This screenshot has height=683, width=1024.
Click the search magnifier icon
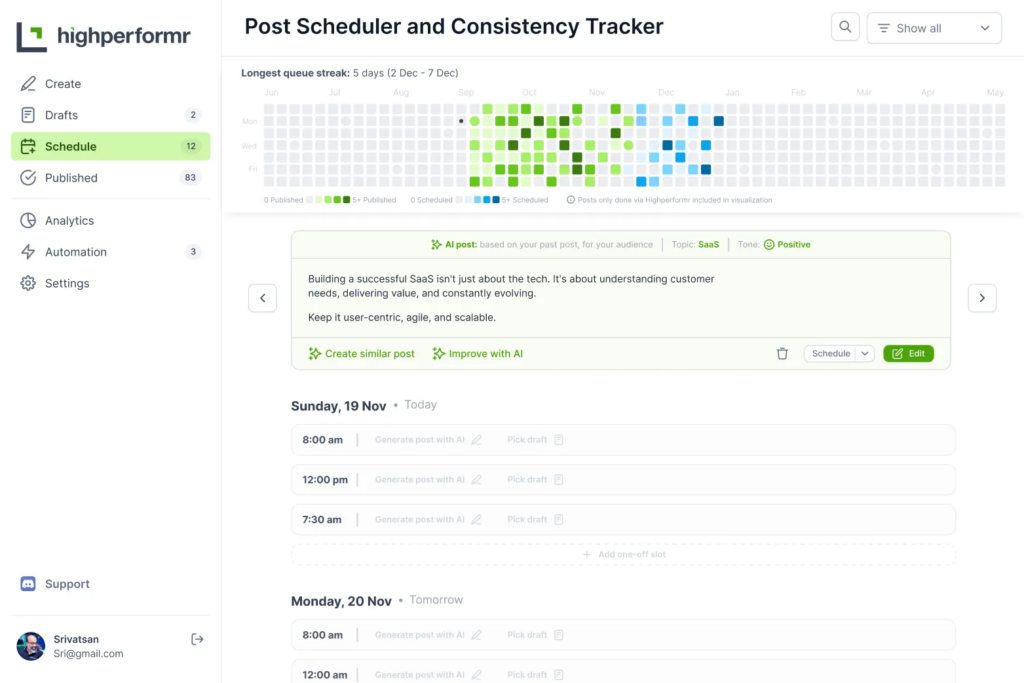tap(845, 28)
